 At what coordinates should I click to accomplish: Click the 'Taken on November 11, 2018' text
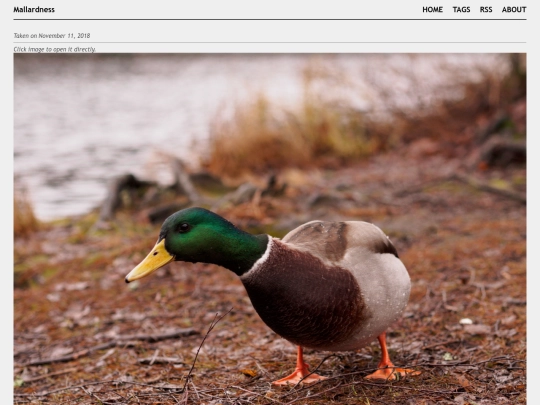(x=52, y=35)
